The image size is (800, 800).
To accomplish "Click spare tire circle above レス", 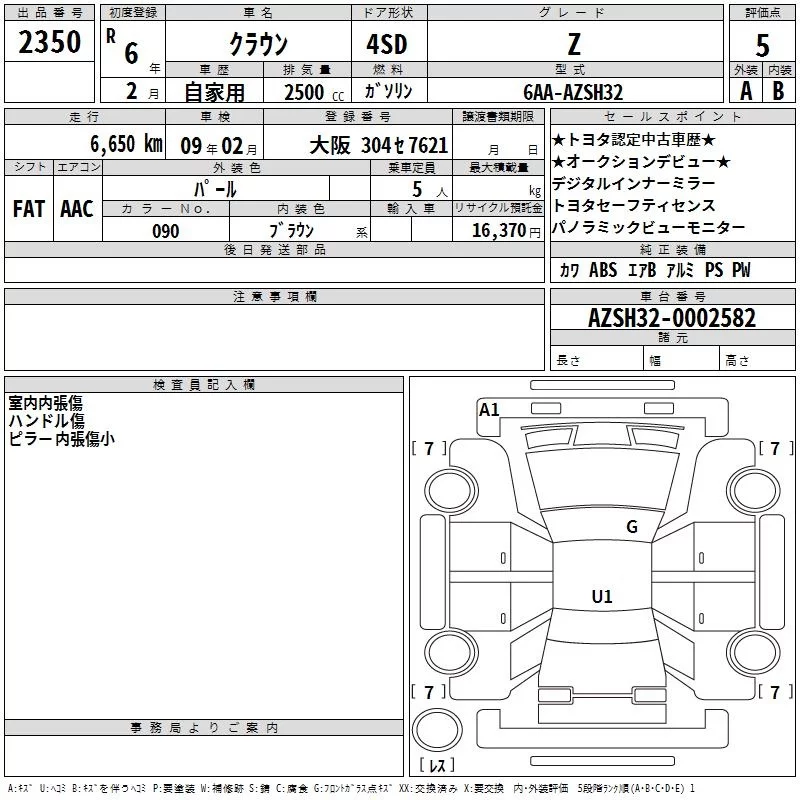I will (x=437, y=730).
